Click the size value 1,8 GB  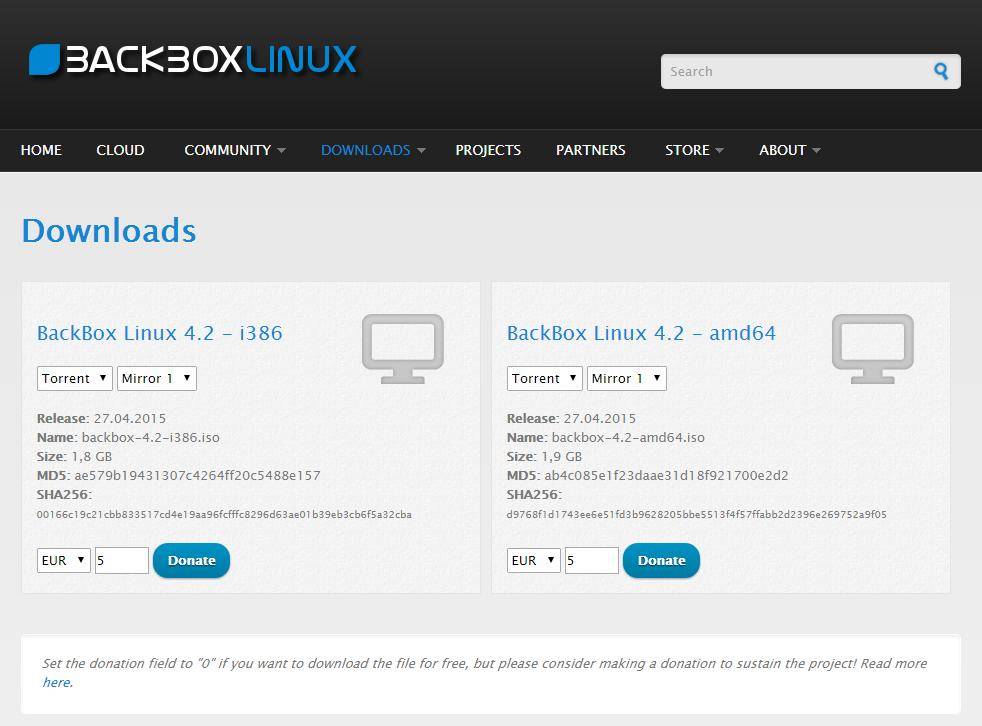(91, 457)
